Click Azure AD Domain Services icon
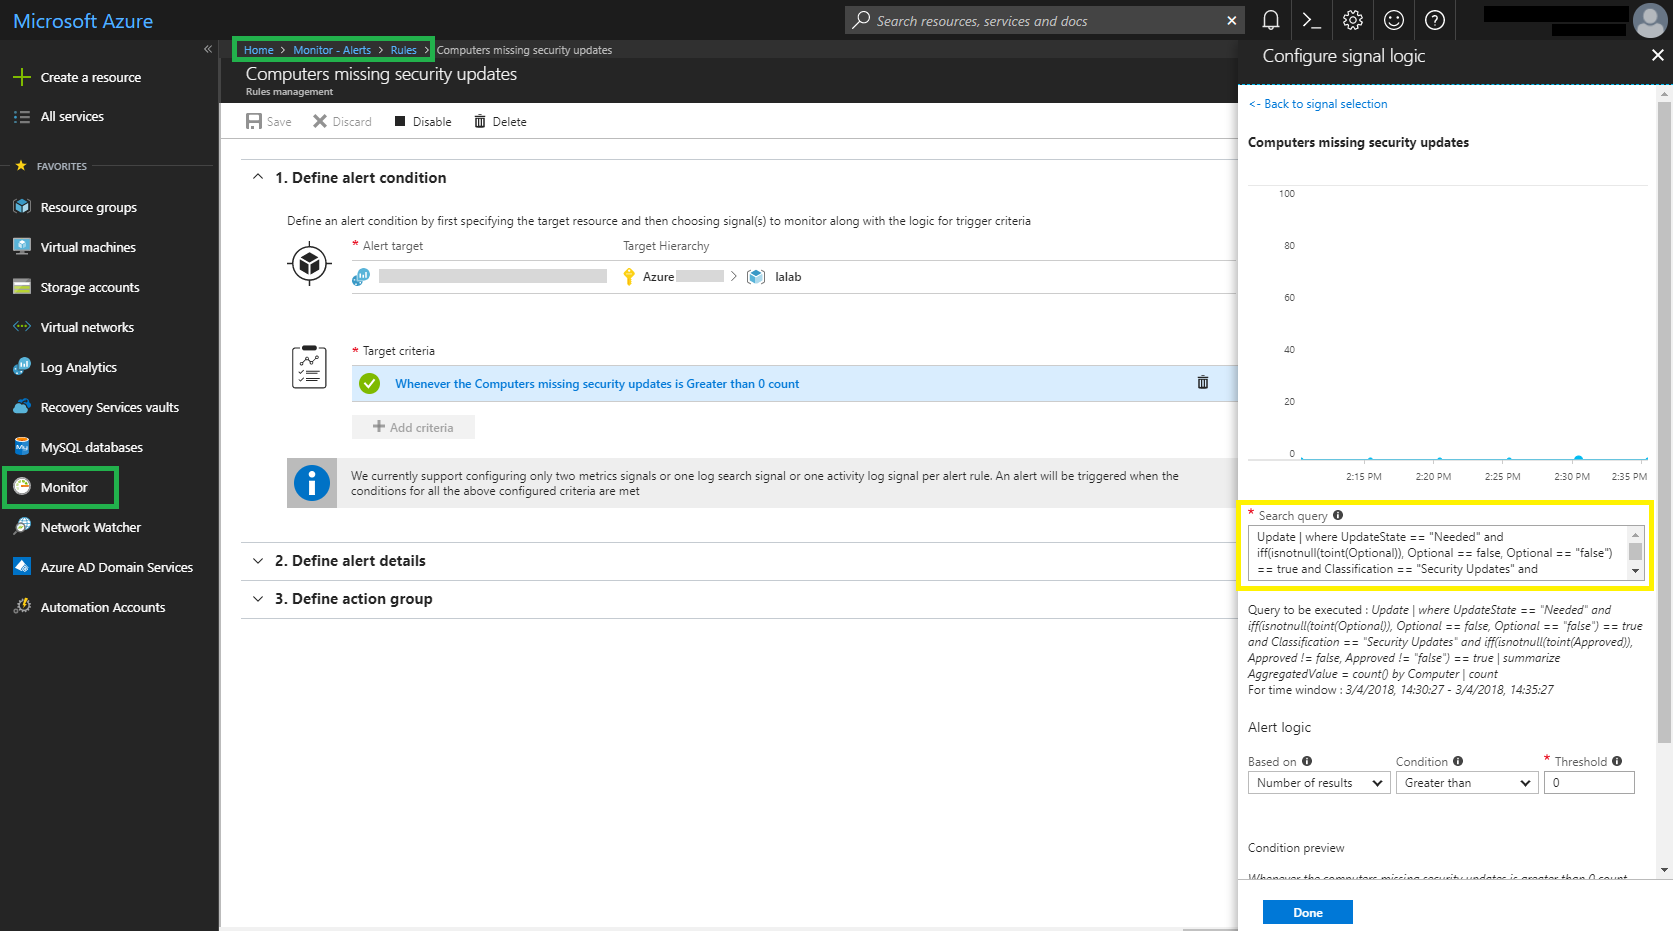The image size is (1673, 931). 22,566
